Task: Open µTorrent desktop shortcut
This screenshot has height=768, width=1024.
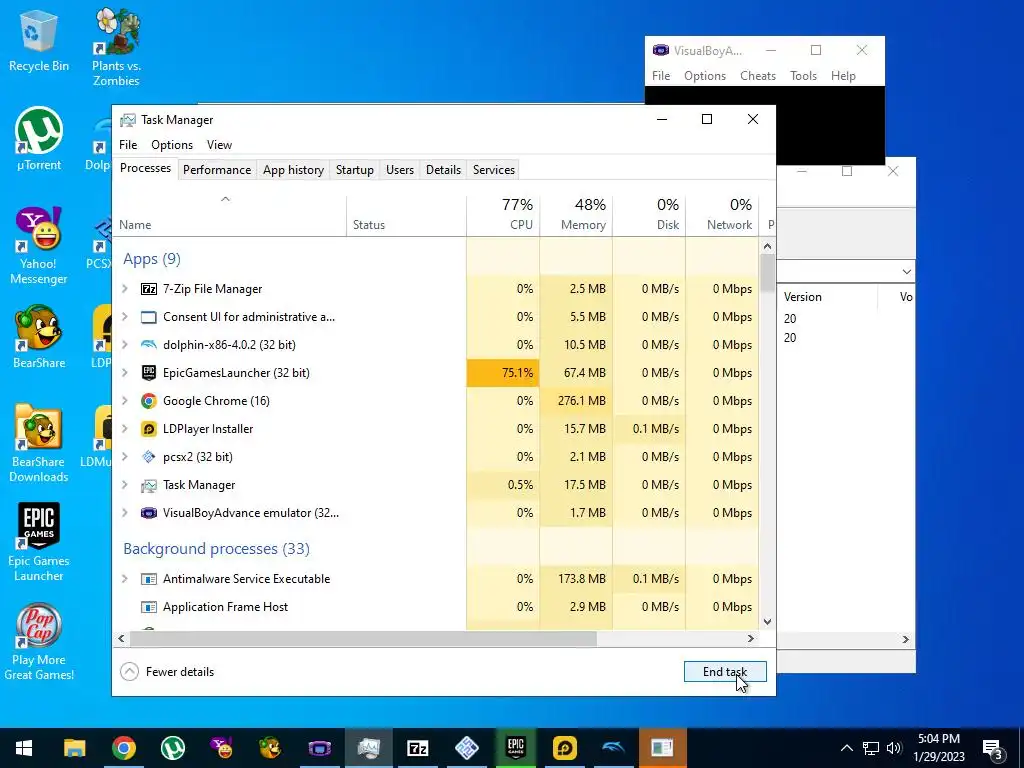Action: coord(39,139)
